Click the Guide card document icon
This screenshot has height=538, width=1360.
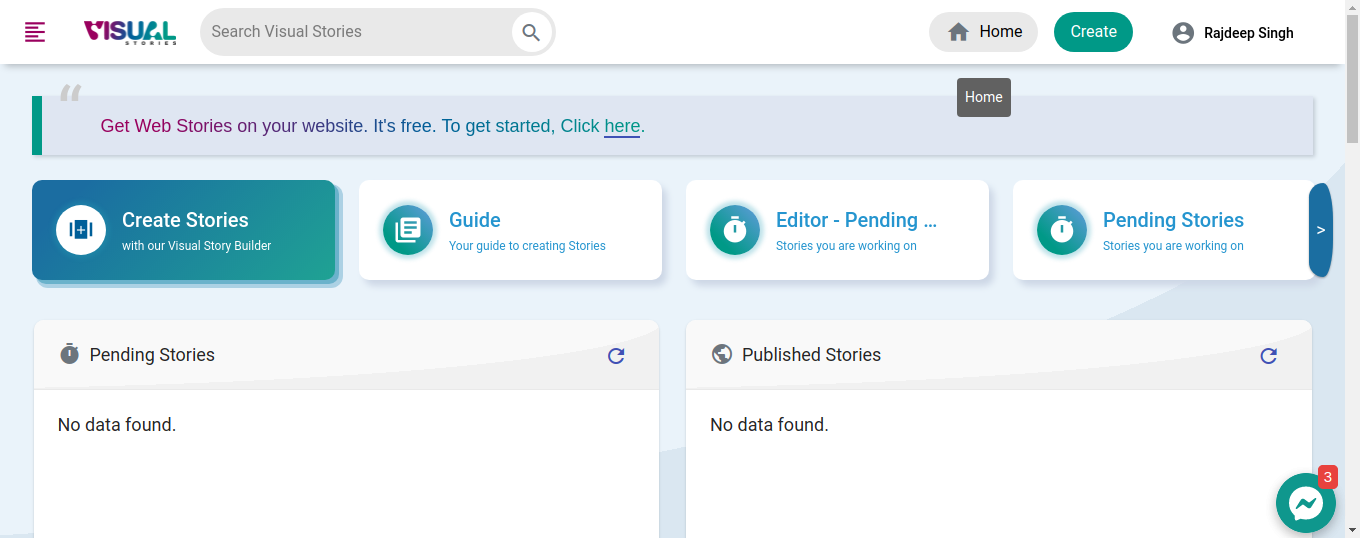408,230
